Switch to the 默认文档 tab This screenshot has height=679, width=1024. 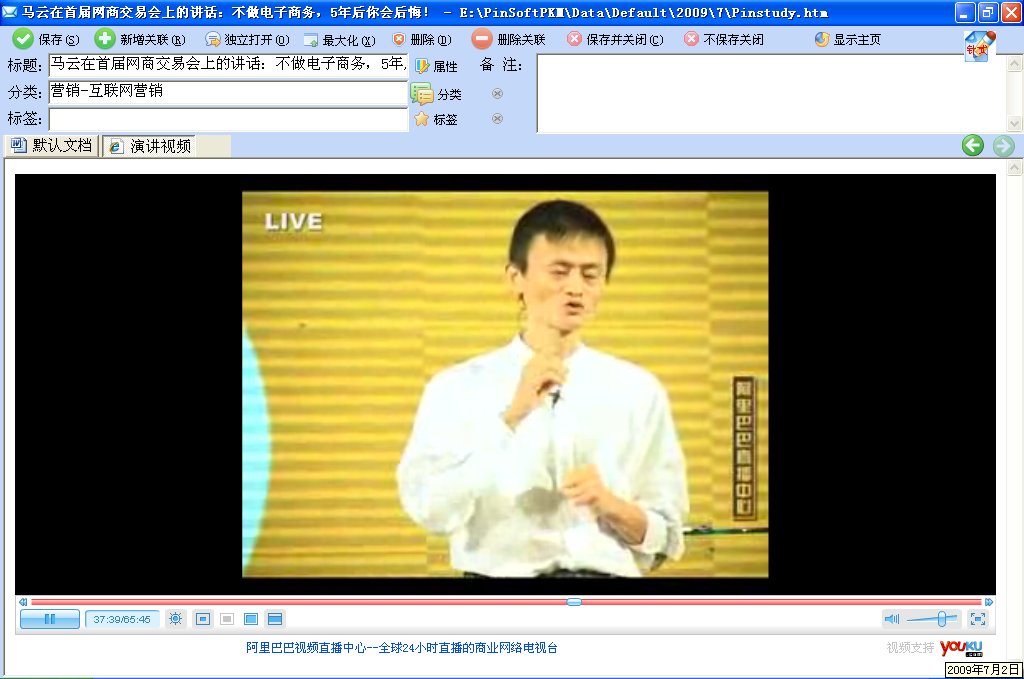[51, 146]
